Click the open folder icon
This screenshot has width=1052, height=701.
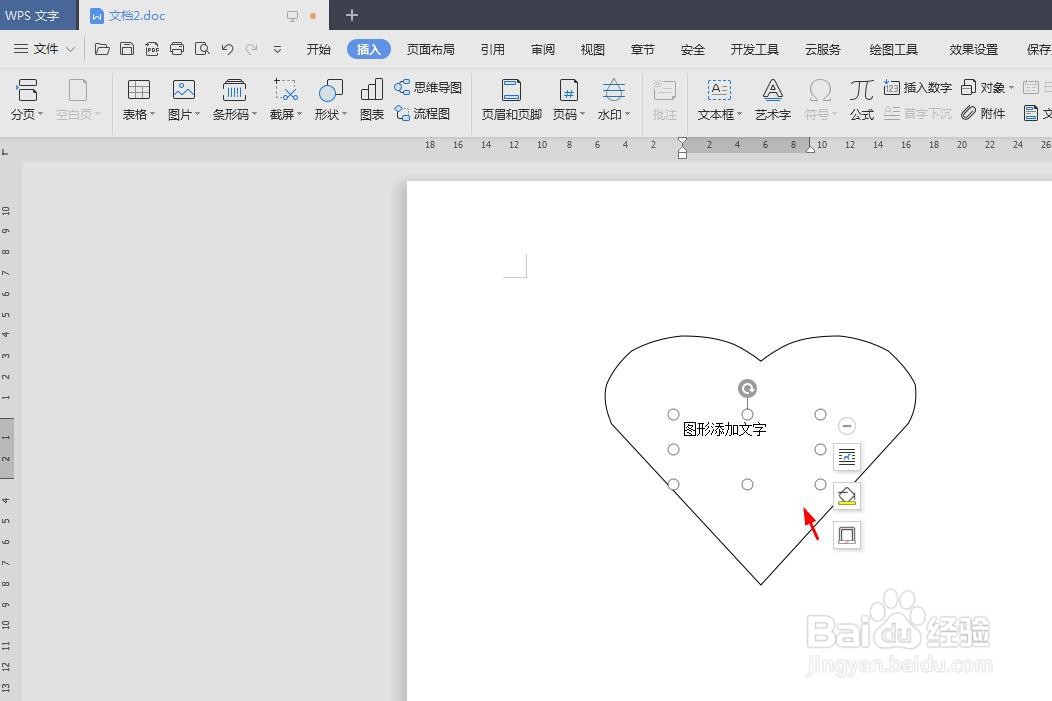pos(102,49)
